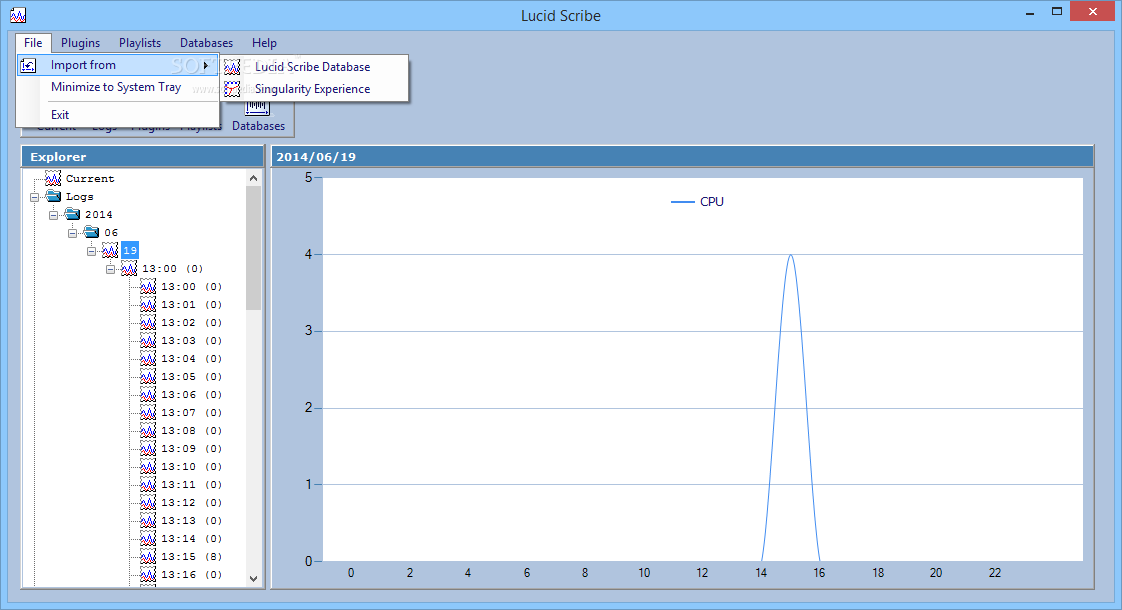Click the icon for 13:12 (0)

point(148,503)
